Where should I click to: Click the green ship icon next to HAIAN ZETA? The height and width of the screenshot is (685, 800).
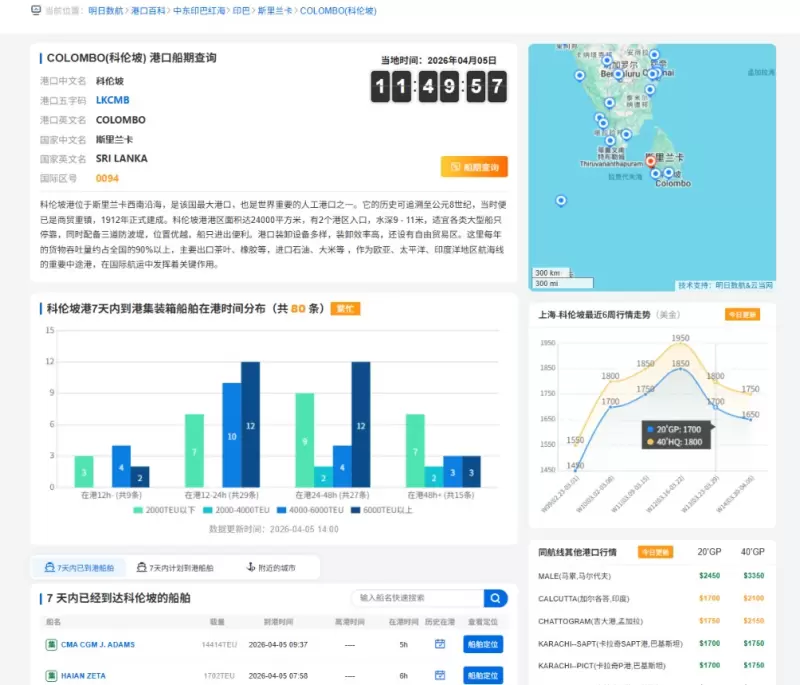point(52,676)
